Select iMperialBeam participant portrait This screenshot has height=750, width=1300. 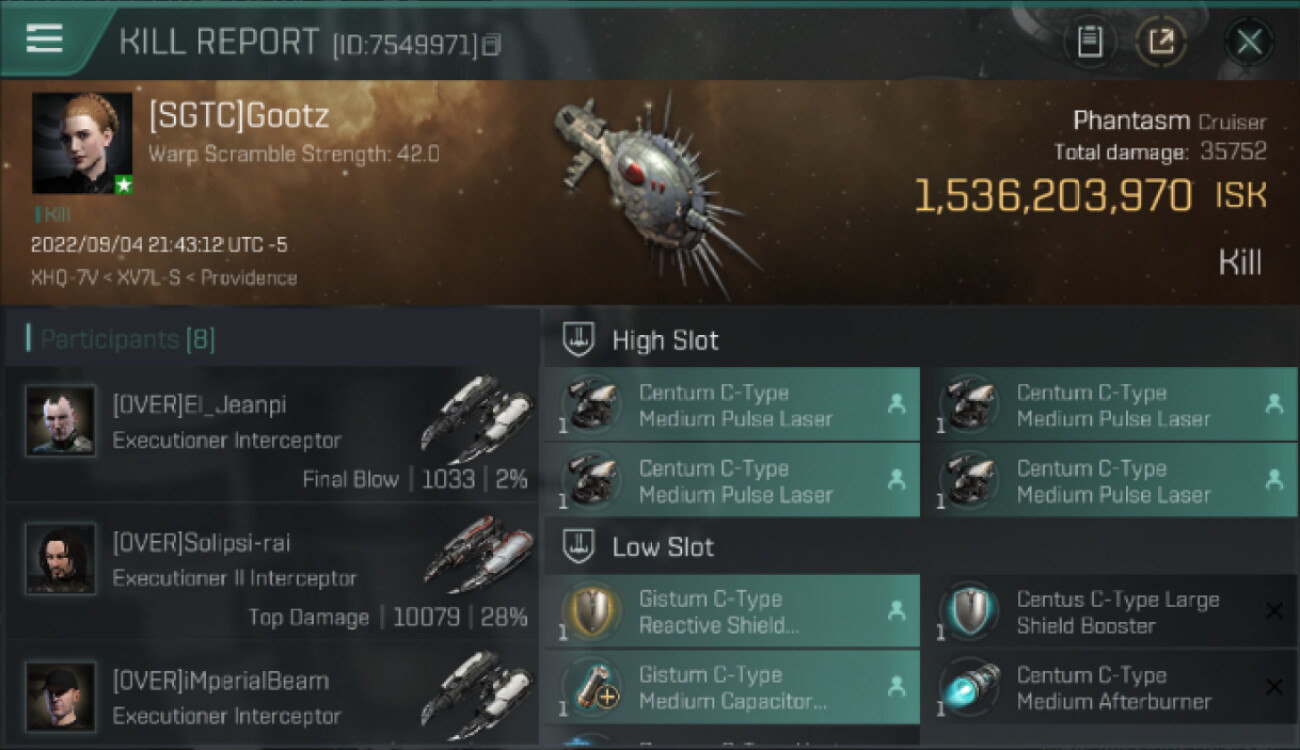coord(60,696)
